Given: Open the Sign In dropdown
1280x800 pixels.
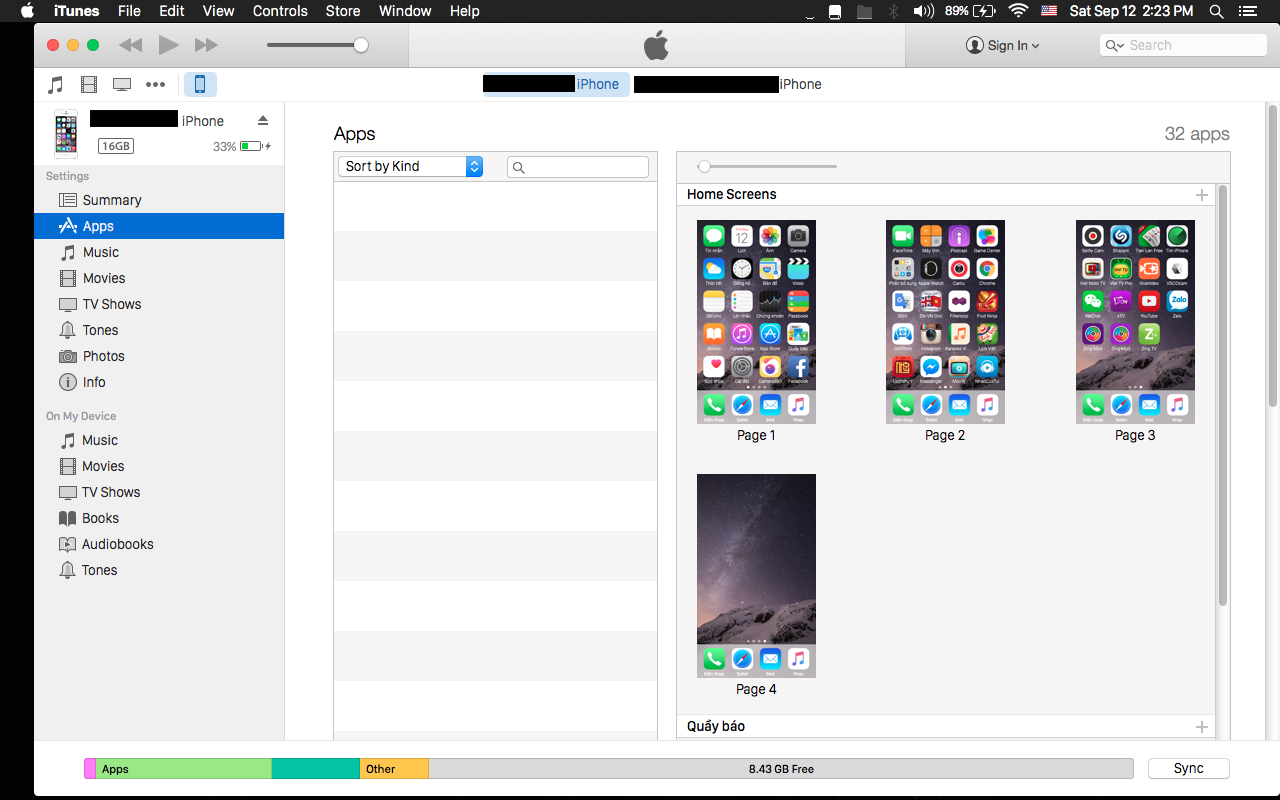Looking at the screenshot, I should point(1002,45).
